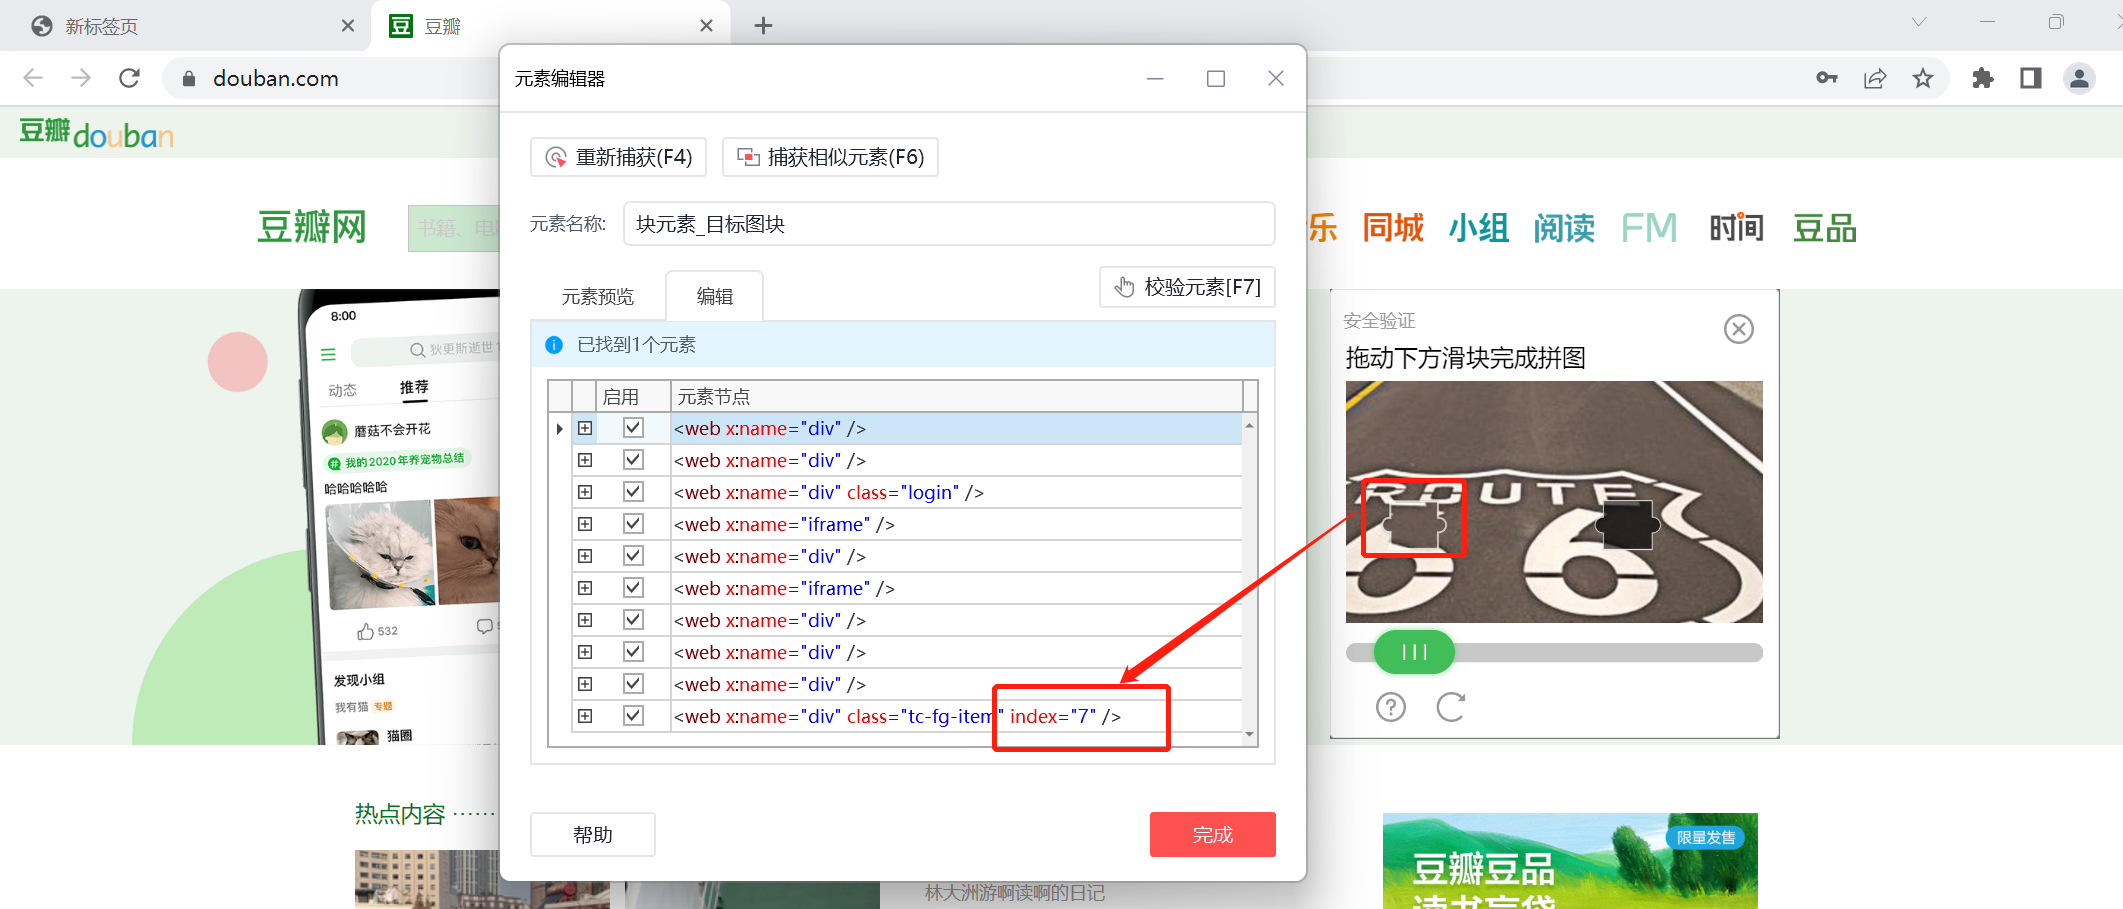Switch to the 元素预览 tab
The image size is (2123, 909).
(x=598, y=297)
